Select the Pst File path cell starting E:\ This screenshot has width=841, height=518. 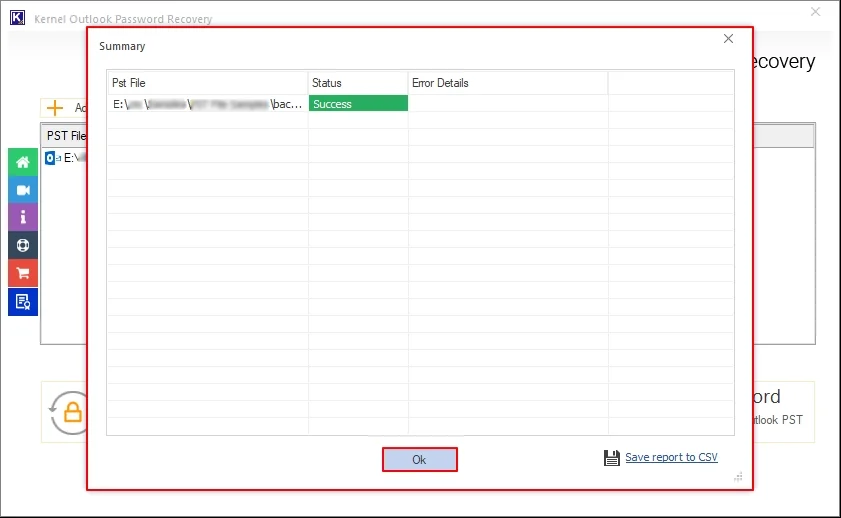tap(208, 103)
